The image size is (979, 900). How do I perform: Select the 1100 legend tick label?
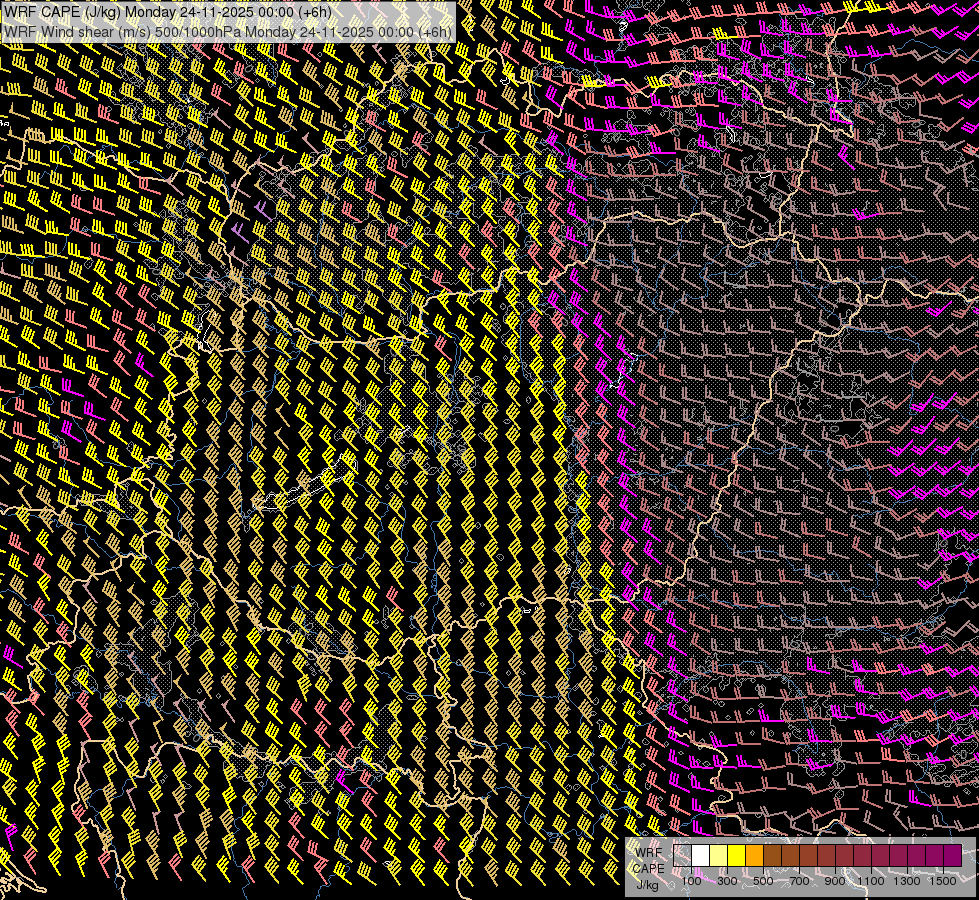click(x=871, y=881)
